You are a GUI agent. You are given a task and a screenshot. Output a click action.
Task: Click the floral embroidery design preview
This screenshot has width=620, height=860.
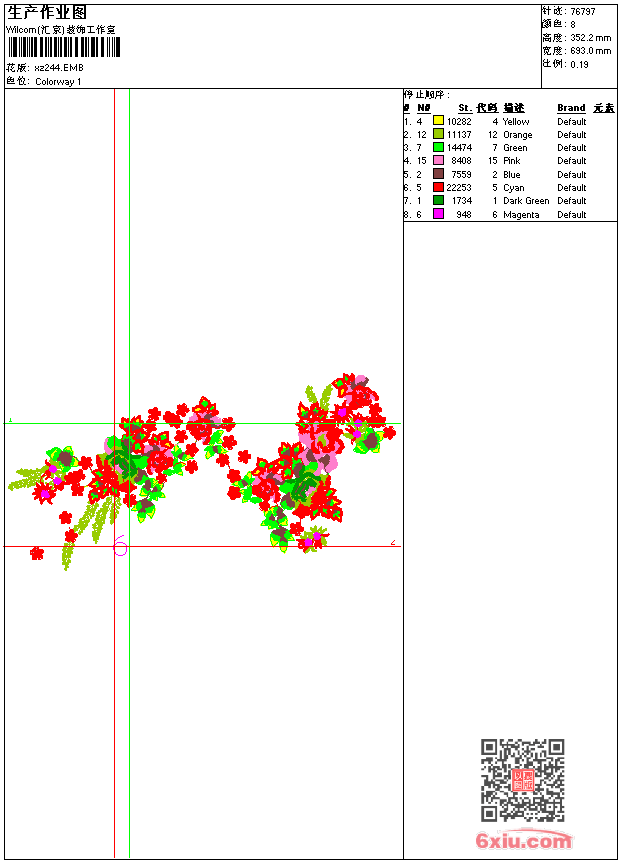pyautogui.click(x=202, y=472)
